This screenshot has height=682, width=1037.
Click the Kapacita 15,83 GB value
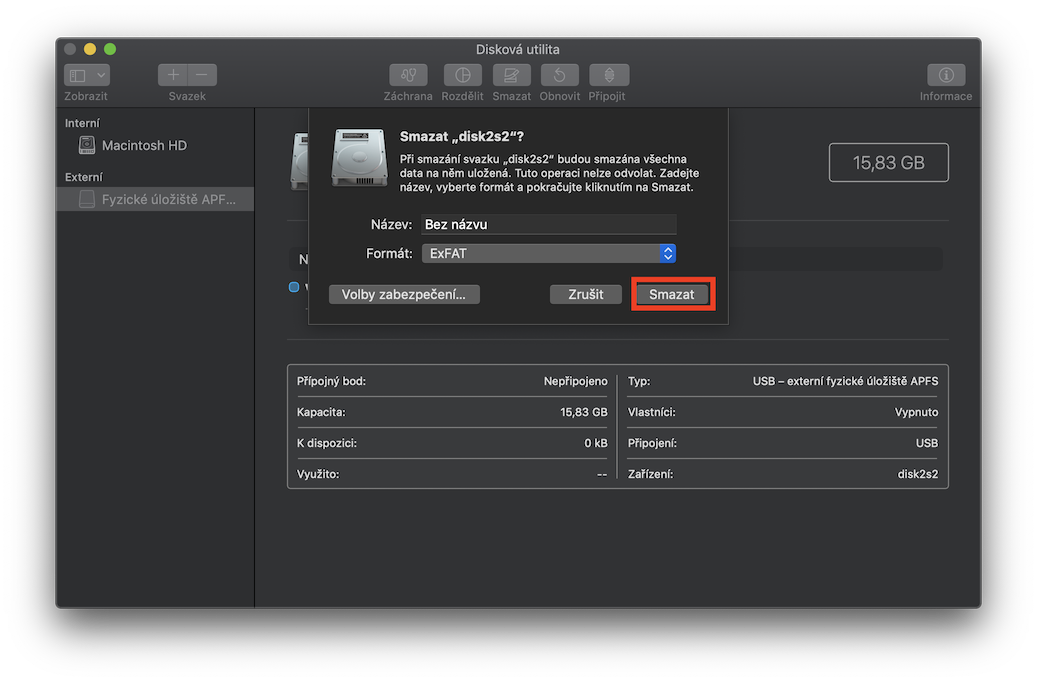point(583,412)
